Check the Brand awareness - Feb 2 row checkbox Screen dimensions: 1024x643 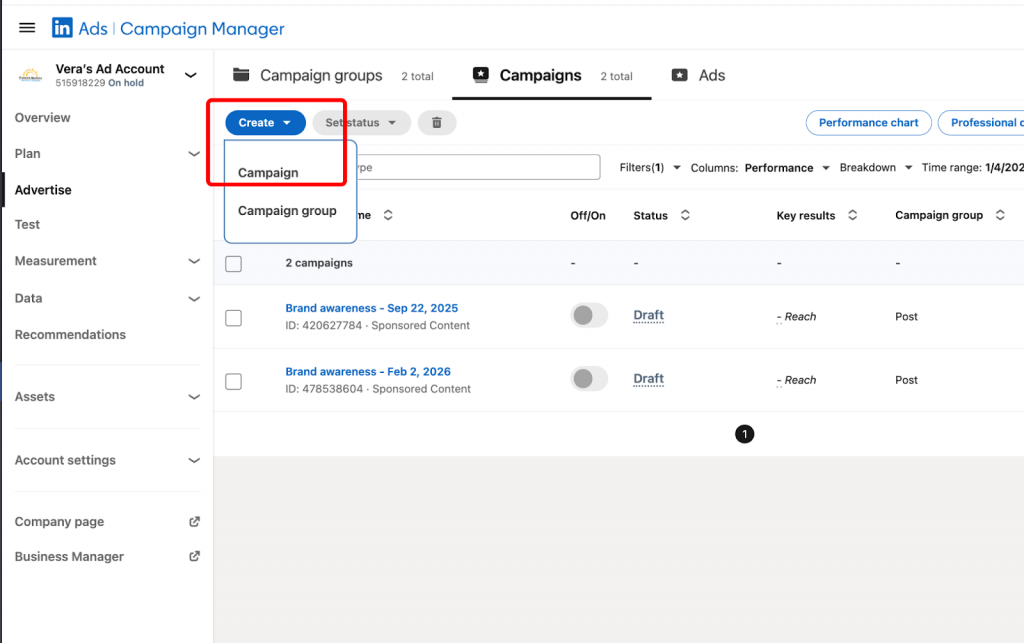233,381
